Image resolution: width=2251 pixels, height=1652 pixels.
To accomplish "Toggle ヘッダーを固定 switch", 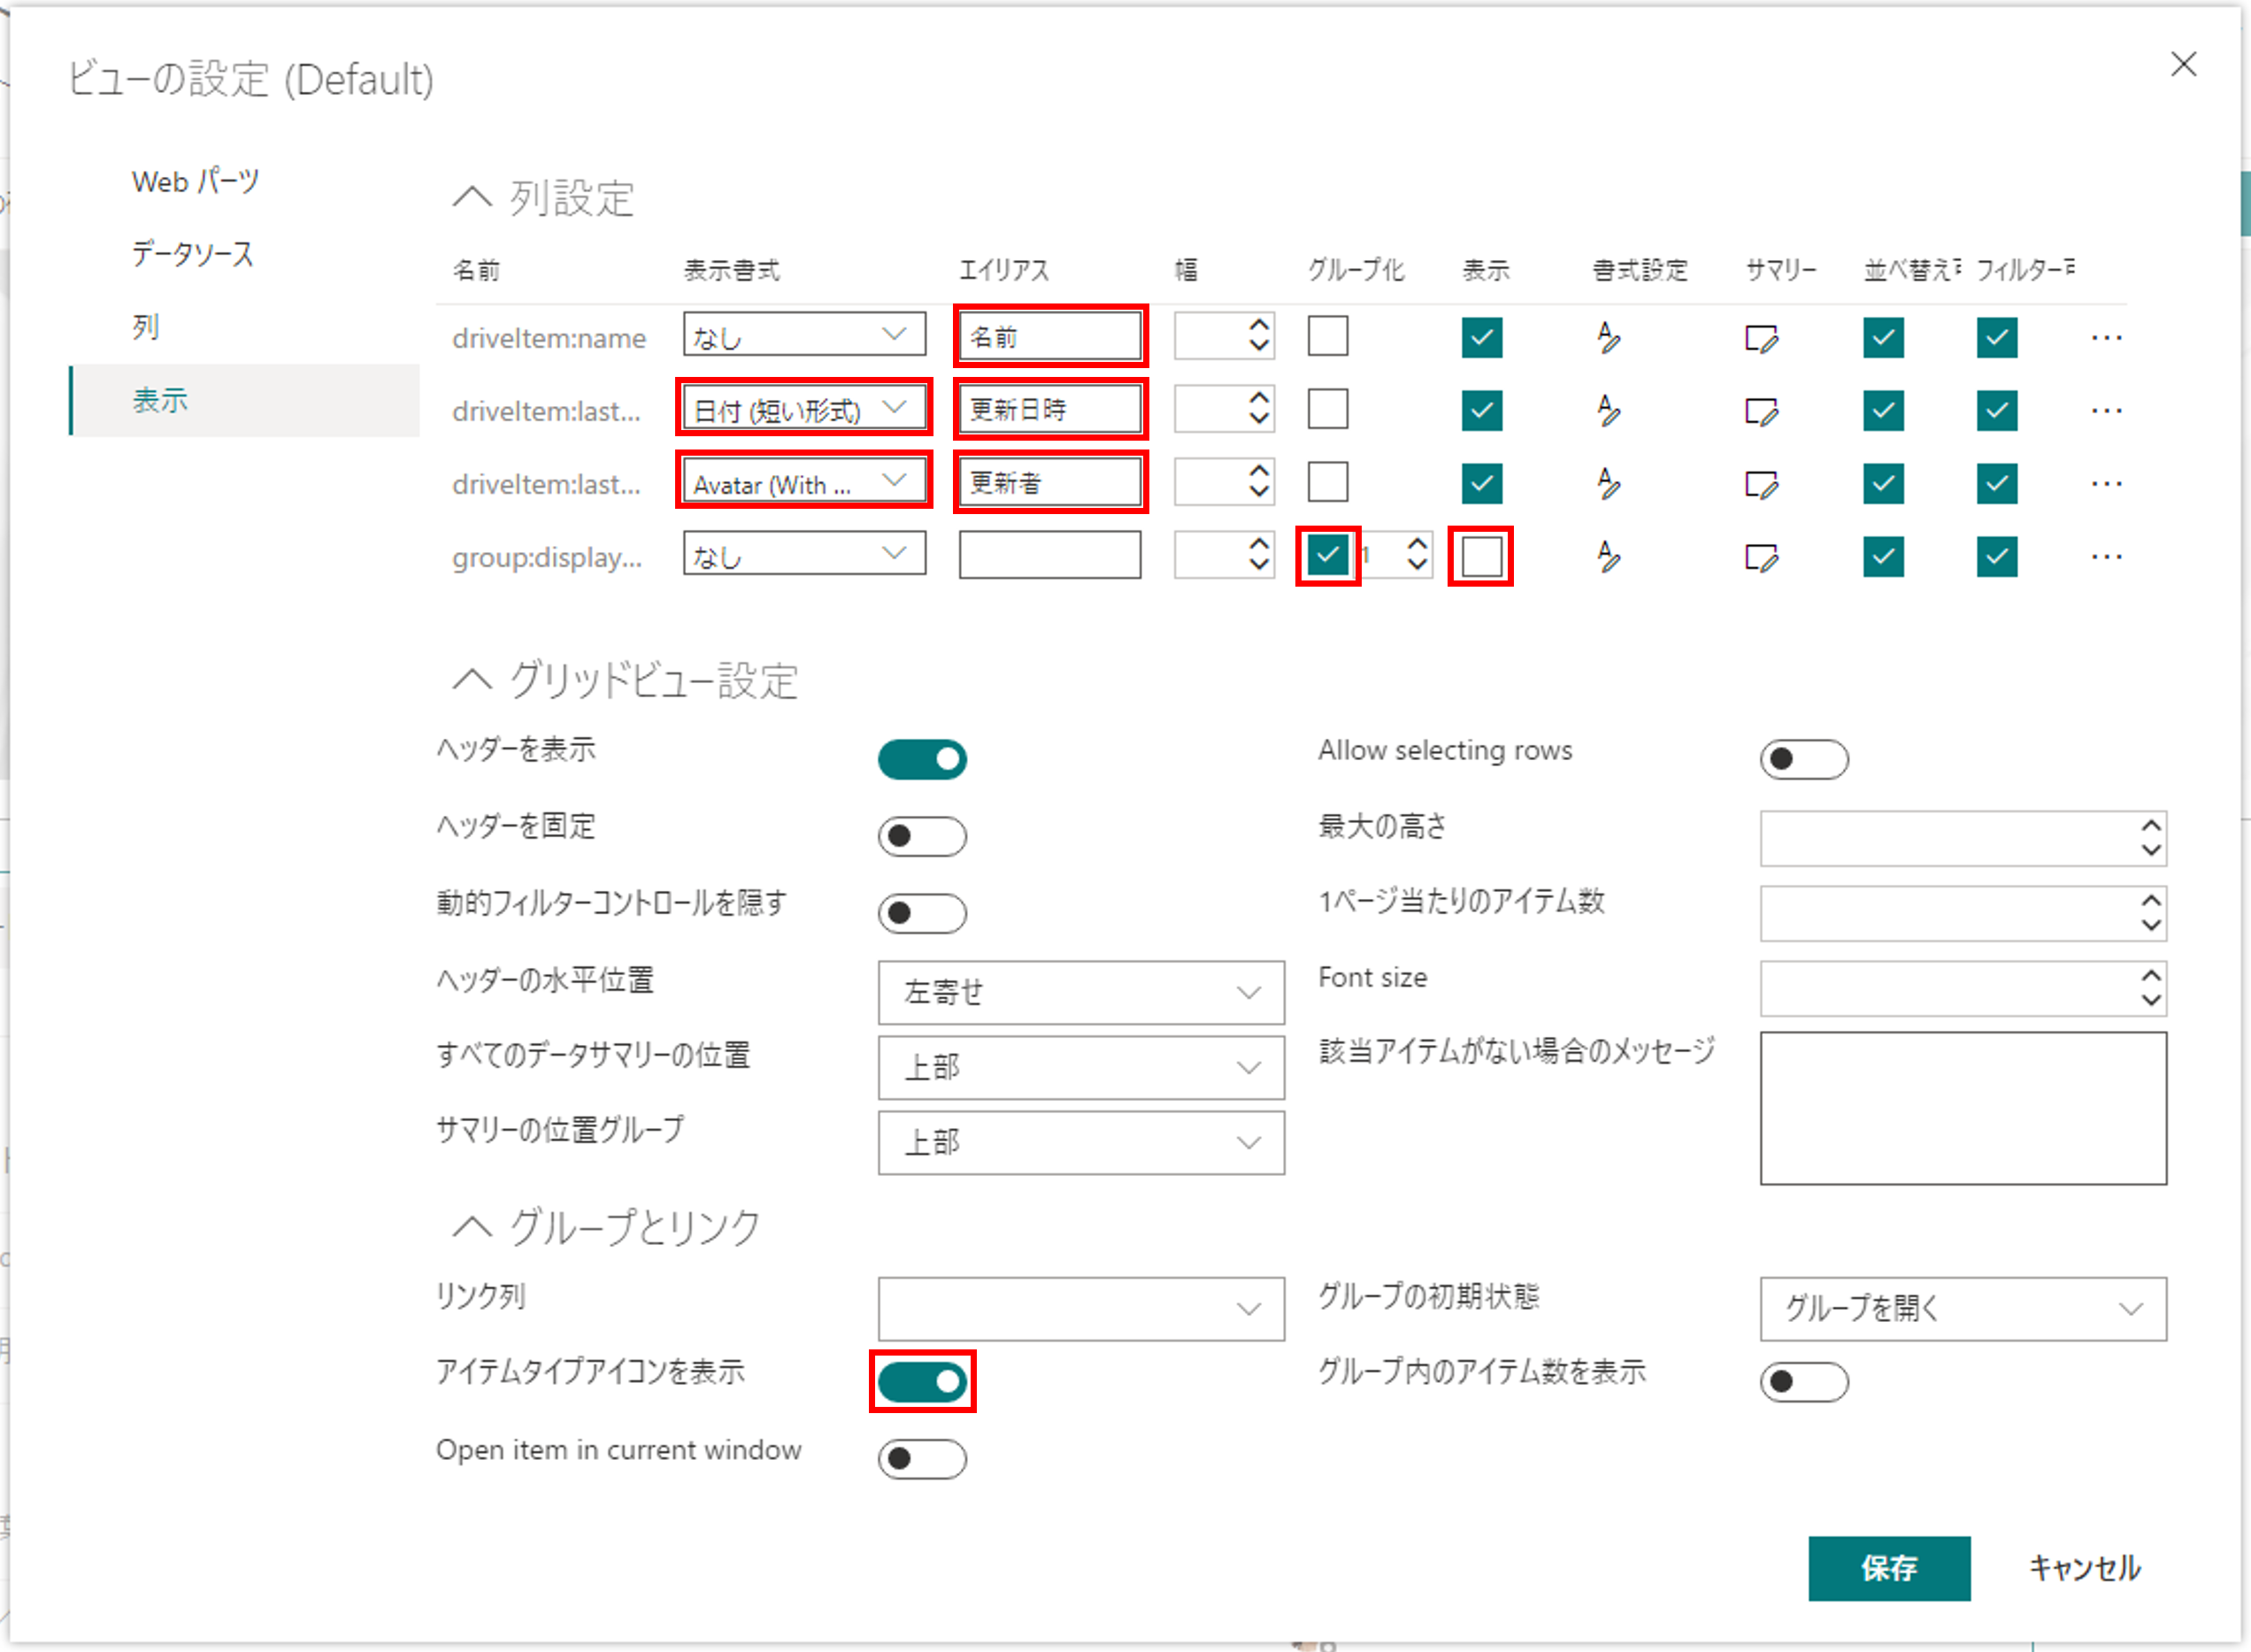I will [x=921, y=836].
